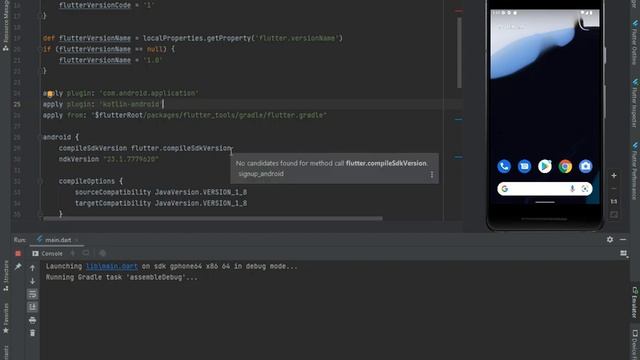The image size is (640, 360).
Task: Tap the Google Lens icon in search bar
Action: click(x=585, y=189)
